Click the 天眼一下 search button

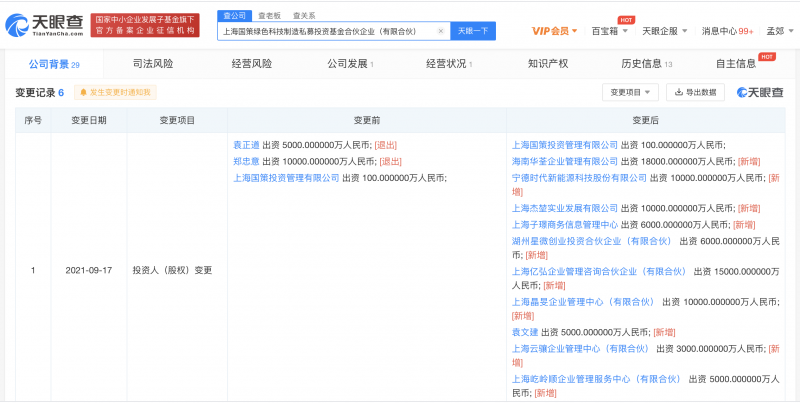[x=473, y=31]
